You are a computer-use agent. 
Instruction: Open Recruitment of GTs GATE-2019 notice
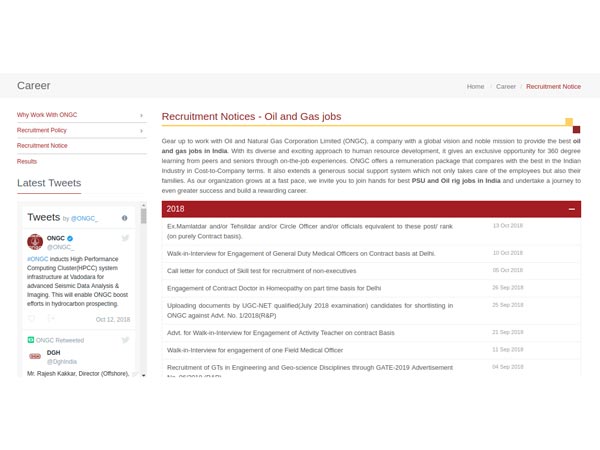coord(310,370)
